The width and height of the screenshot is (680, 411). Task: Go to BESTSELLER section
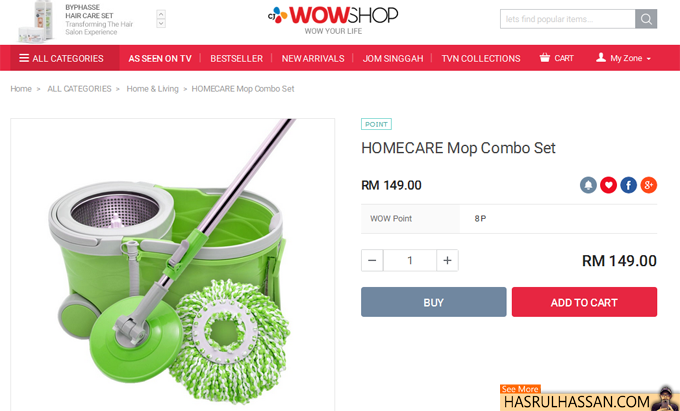[236, 59]
